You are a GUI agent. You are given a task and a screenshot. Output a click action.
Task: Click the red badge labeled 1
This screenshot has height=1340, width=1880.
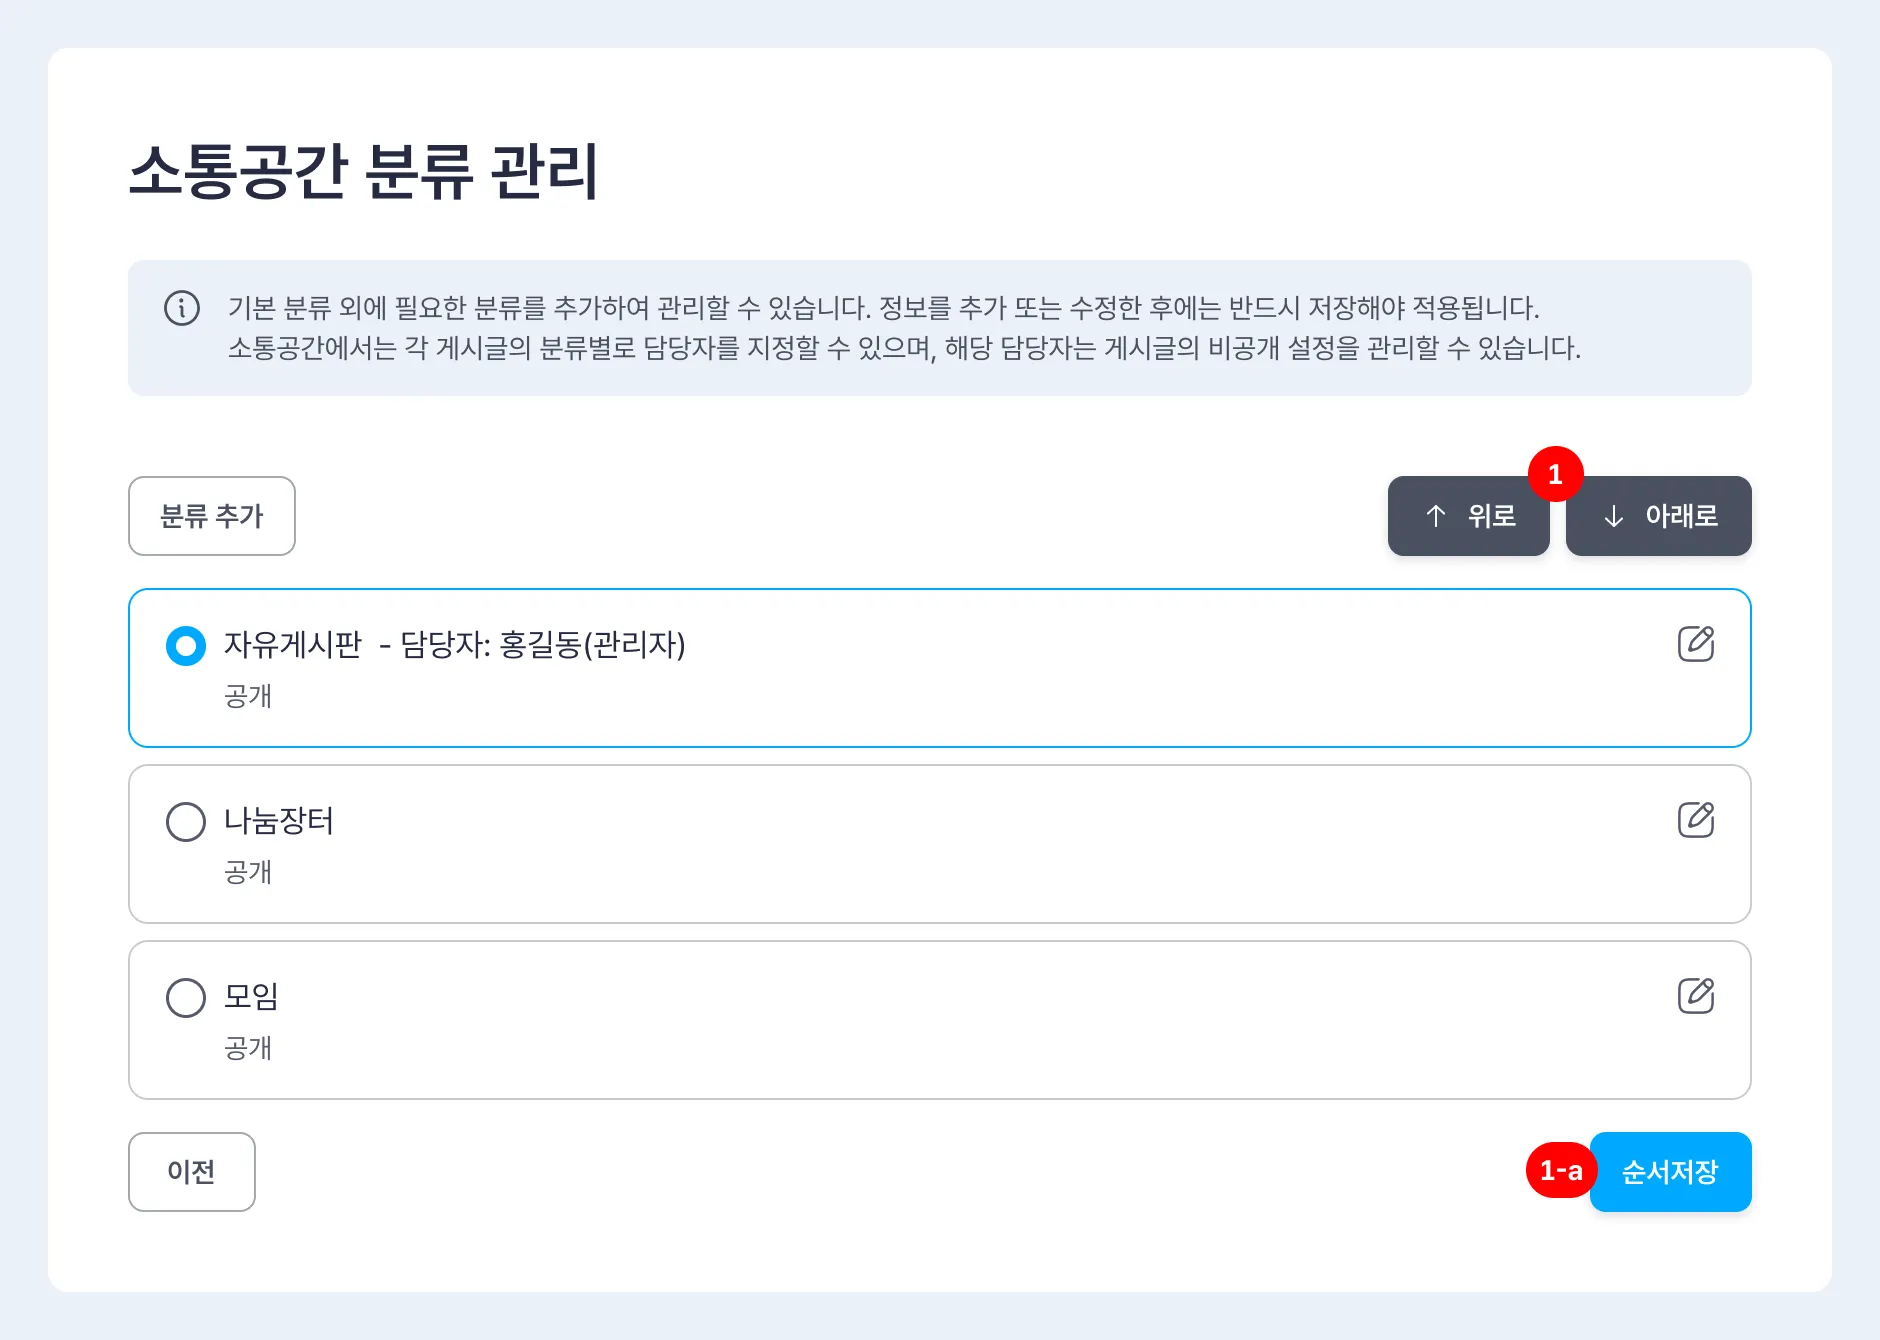(1555, 474)
